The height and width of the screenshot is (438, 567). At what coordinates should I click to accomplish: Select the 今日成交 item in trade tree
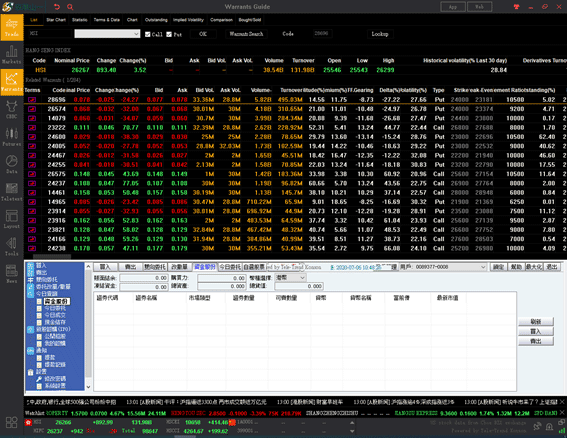point(55,315)
